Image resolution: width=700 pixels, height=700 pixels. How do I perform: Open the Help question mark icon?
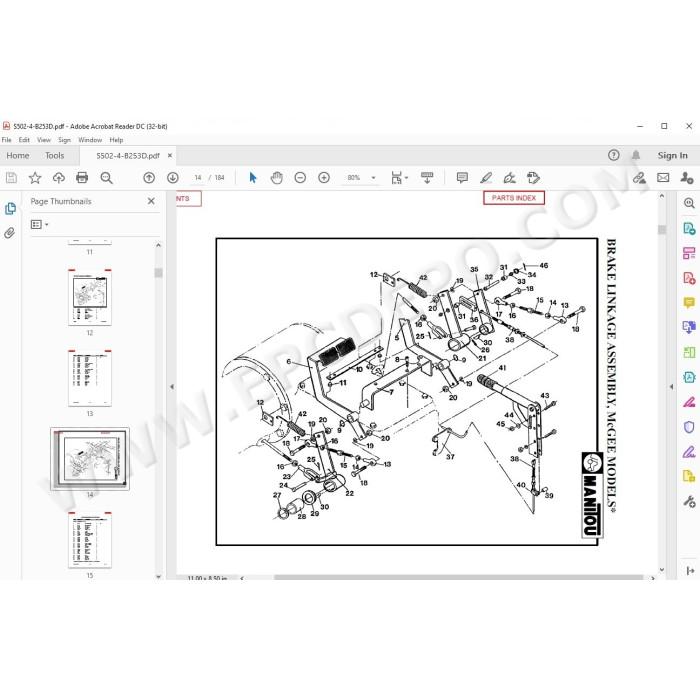coord(614,155)
